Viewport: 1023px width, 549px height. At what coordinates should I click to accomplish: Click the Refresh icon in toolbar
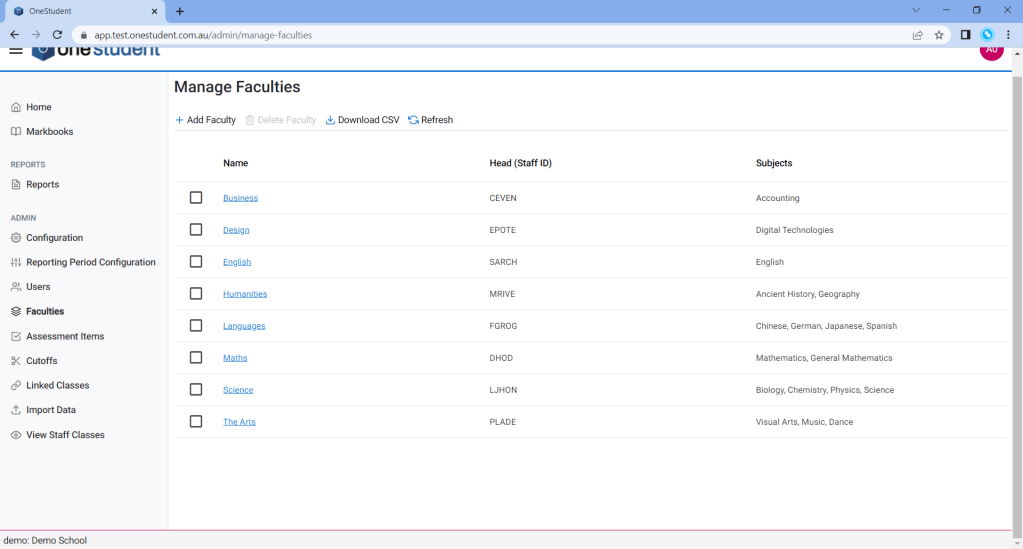(413, 120)
